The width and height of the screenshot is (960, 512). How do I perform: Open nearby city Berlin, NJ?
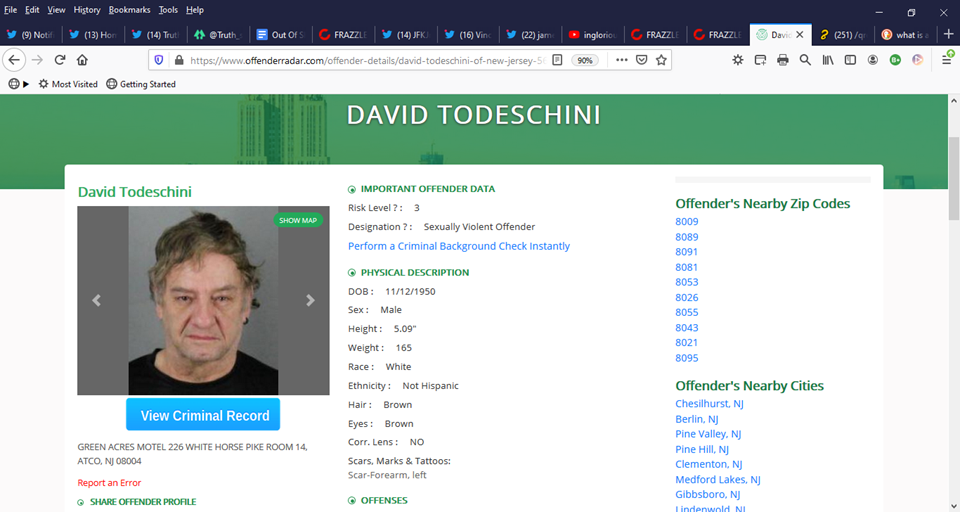697,419
